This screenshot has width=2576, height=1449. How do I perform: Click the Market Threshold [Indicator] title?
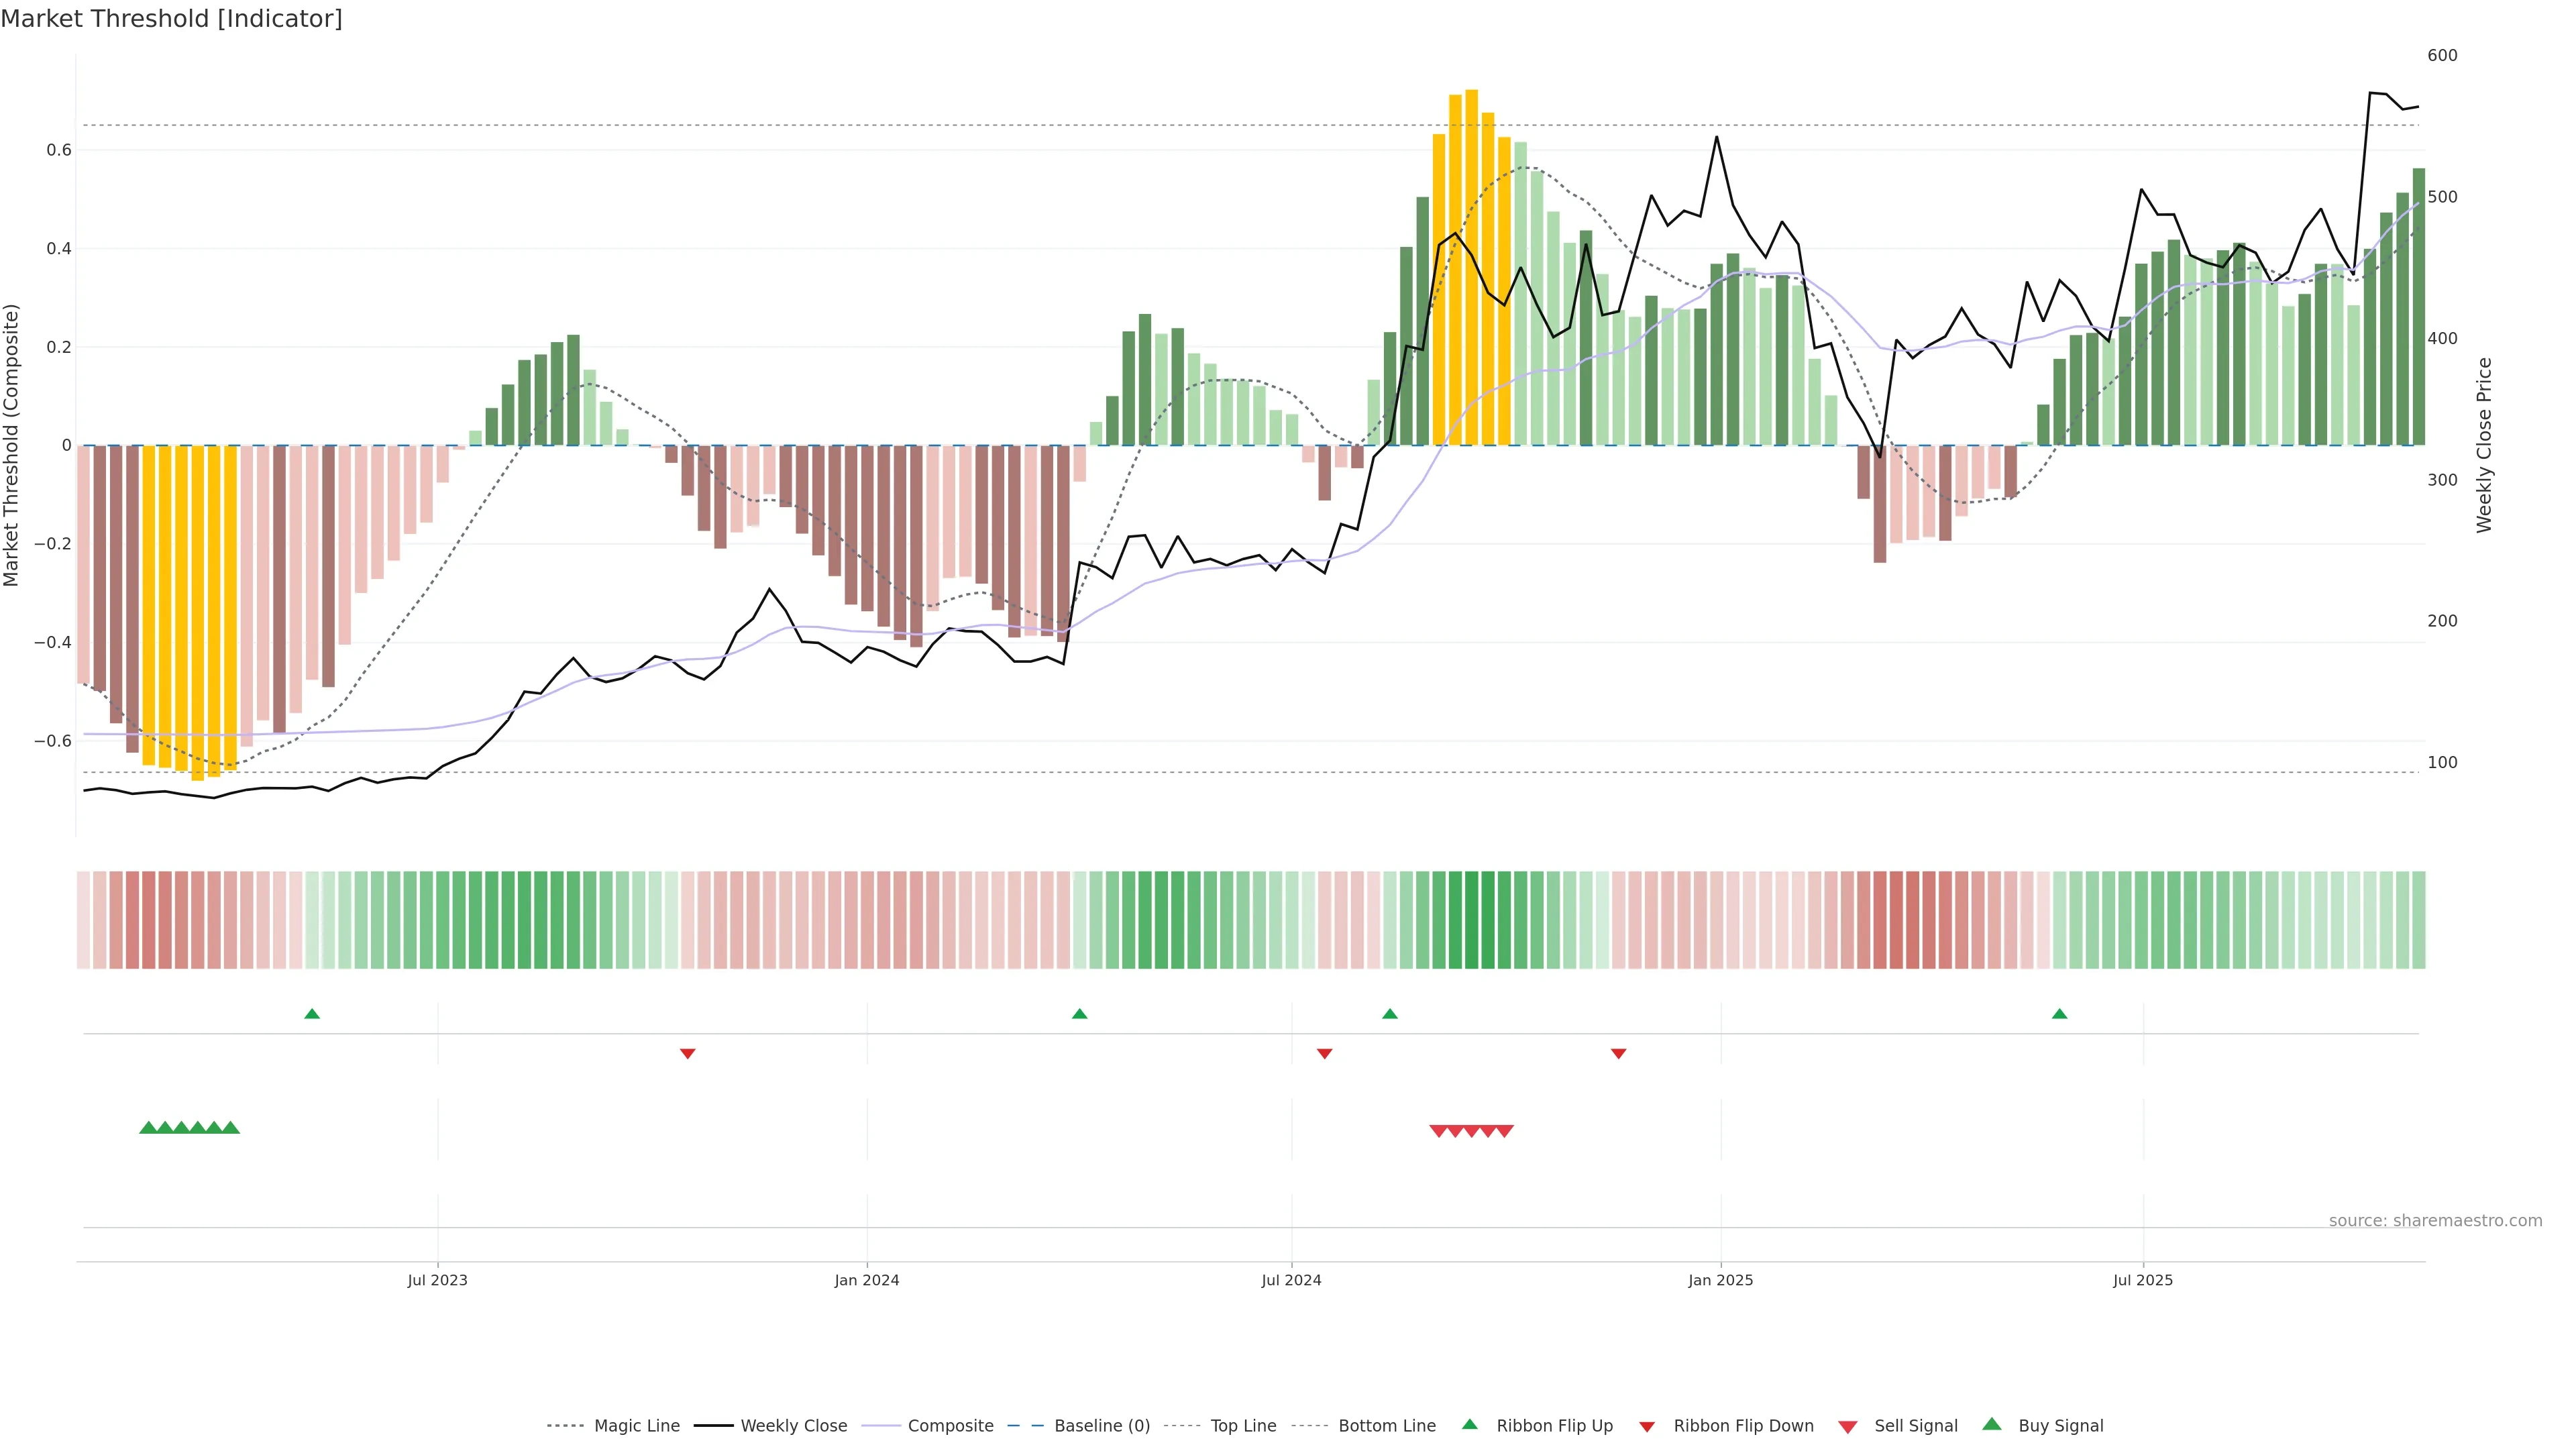click(171, 19)
